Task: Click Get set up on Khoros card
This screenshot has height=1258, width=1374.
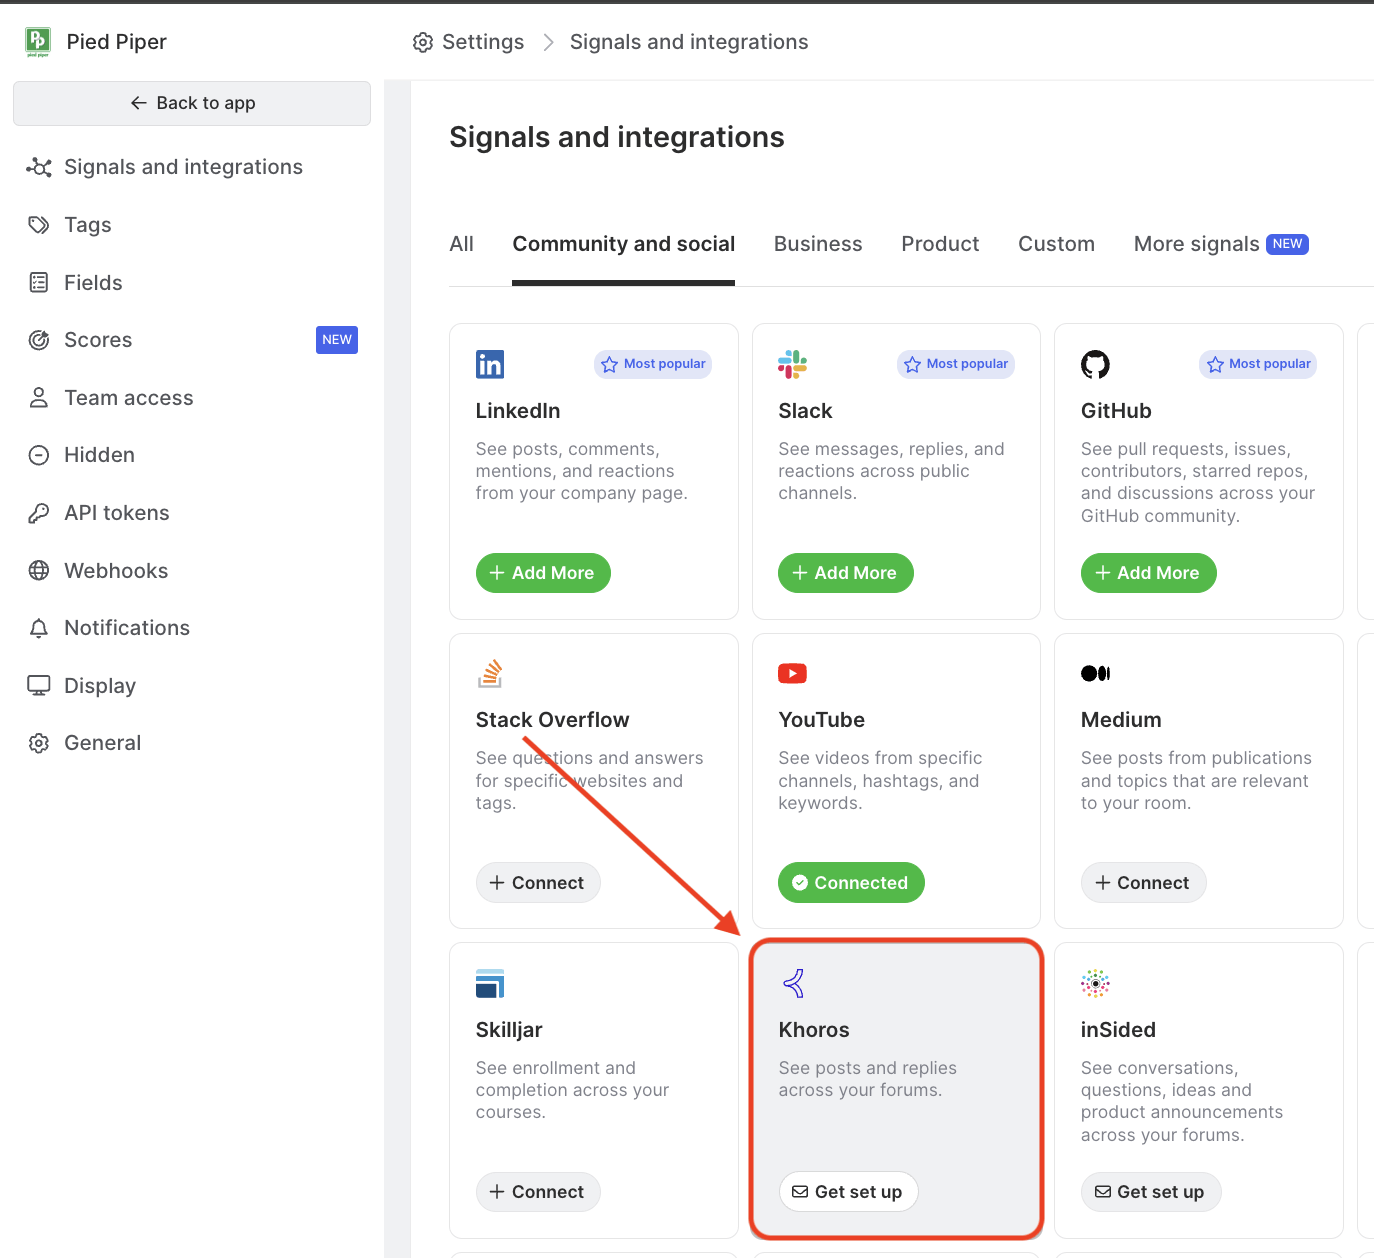Action: click(x=848, y=1192)
